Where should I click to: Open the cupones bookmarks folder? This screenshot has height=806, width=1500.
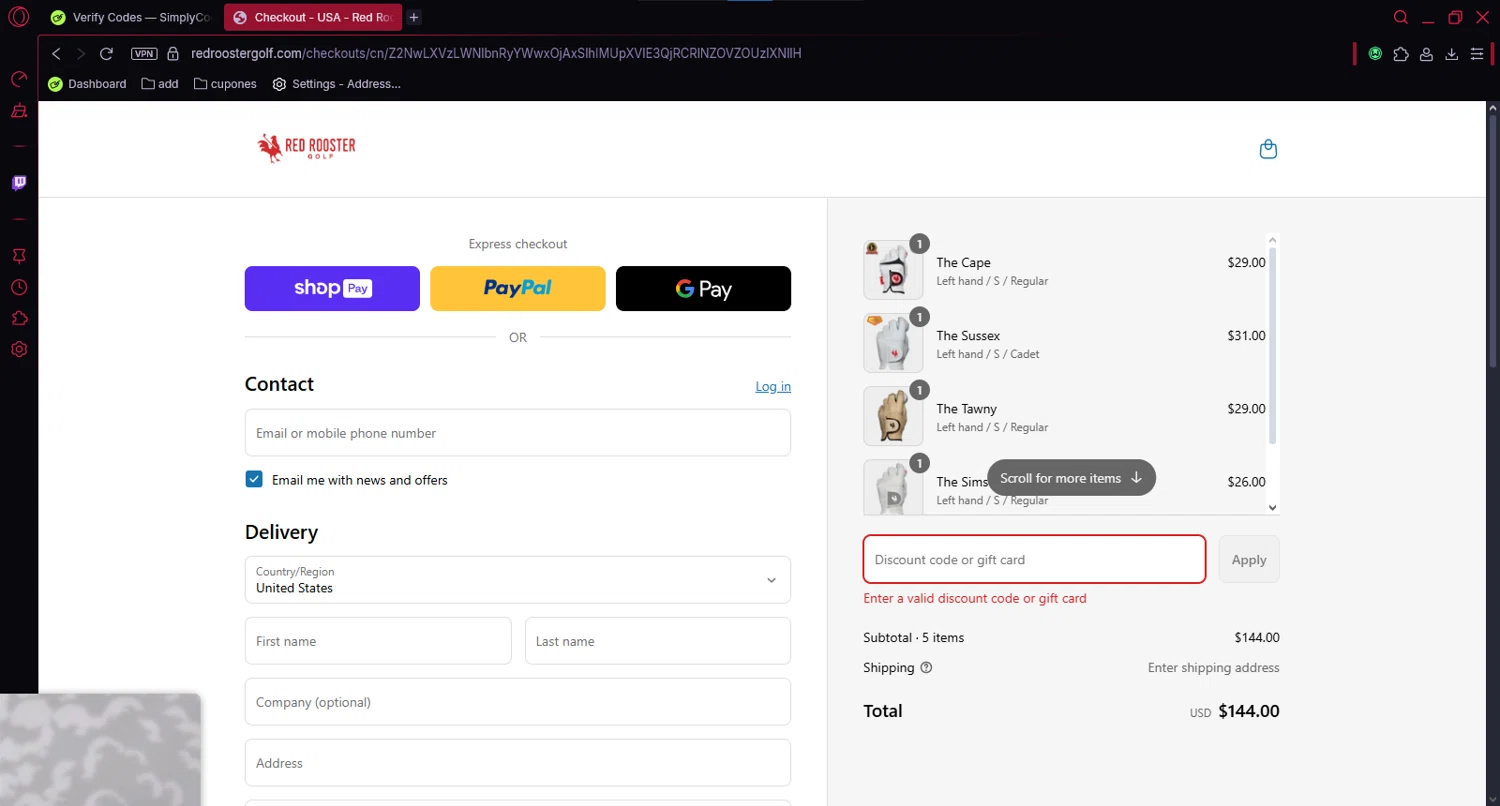[x=225, y=84]
